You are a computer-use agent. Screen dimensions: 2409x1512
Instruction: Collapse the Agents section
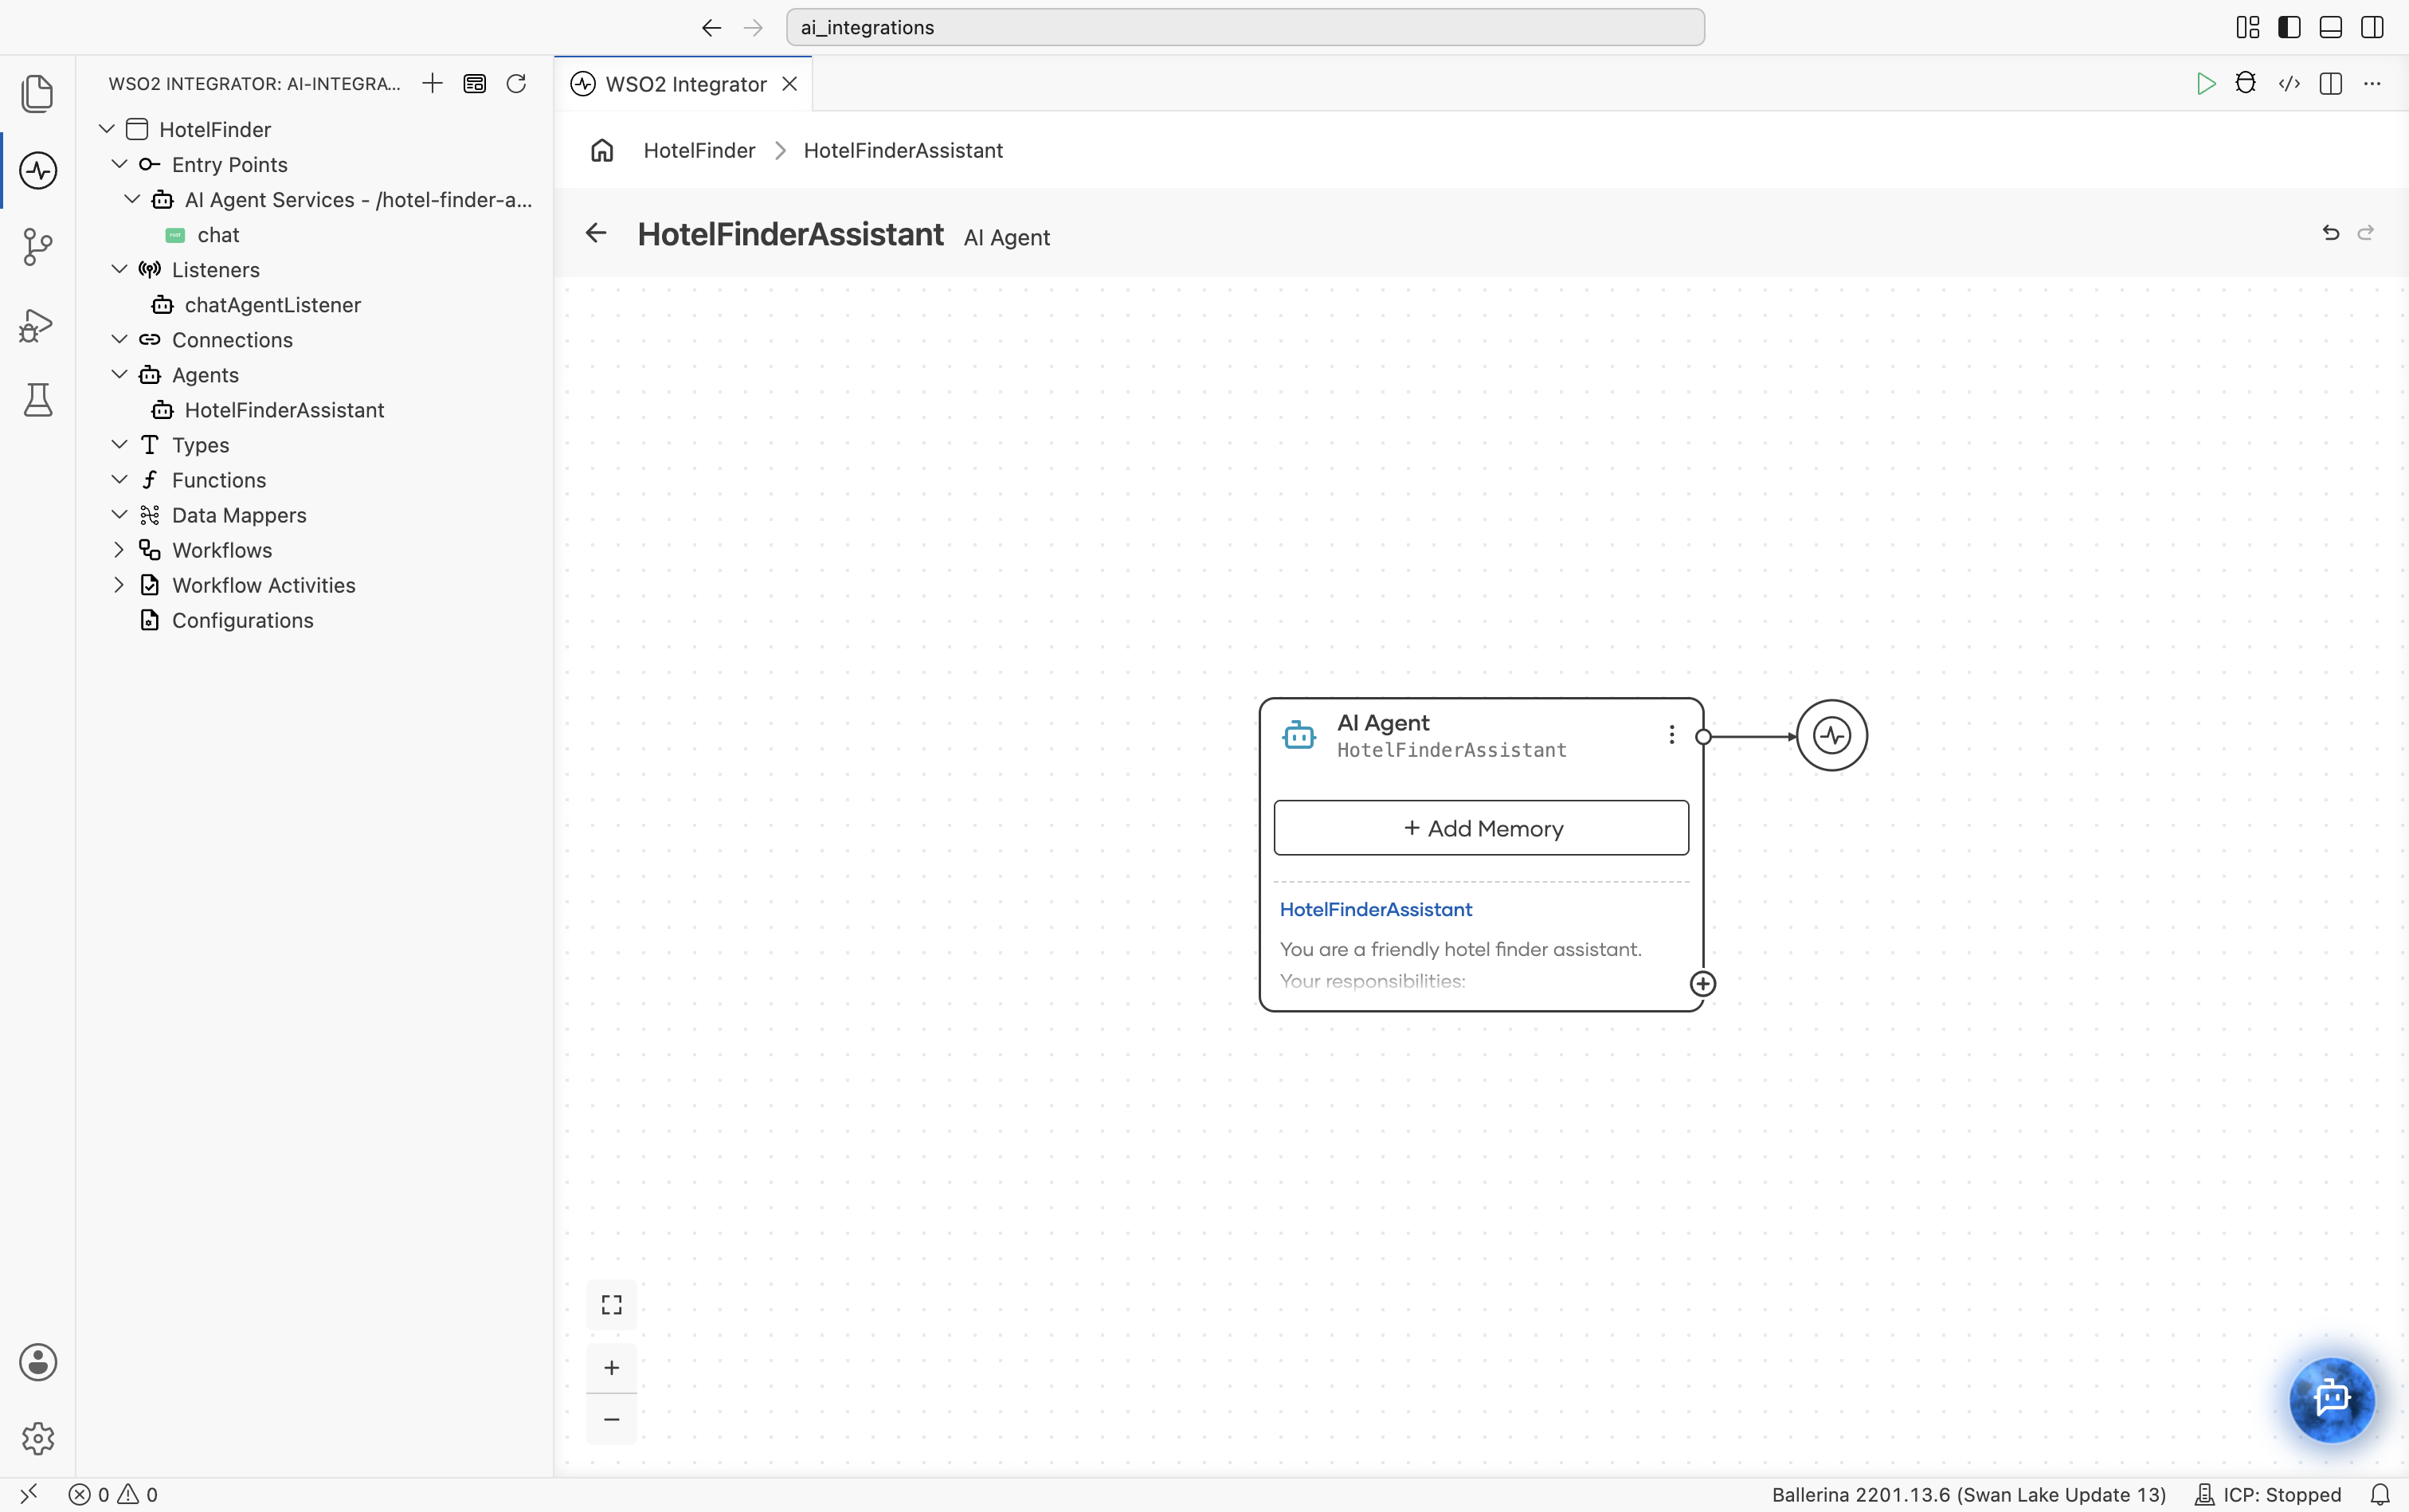[x=120, y=374]
